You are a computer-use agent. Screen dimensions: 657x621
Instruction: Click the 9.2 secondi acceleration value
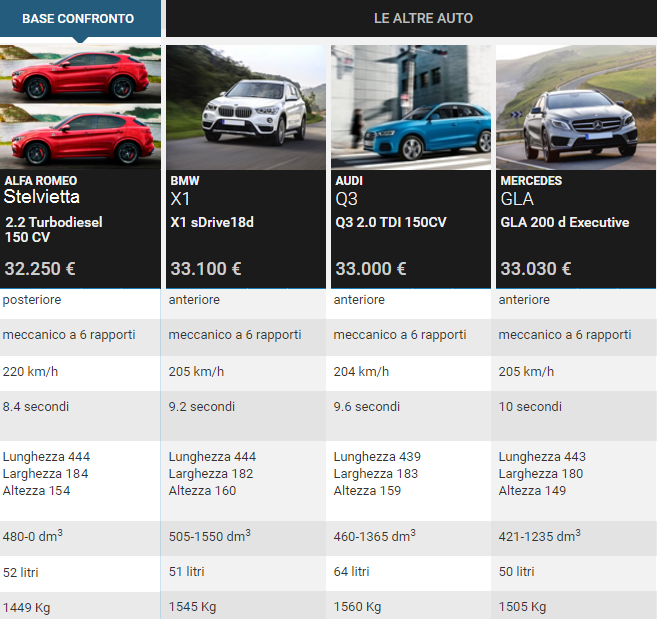coord(202,407)
